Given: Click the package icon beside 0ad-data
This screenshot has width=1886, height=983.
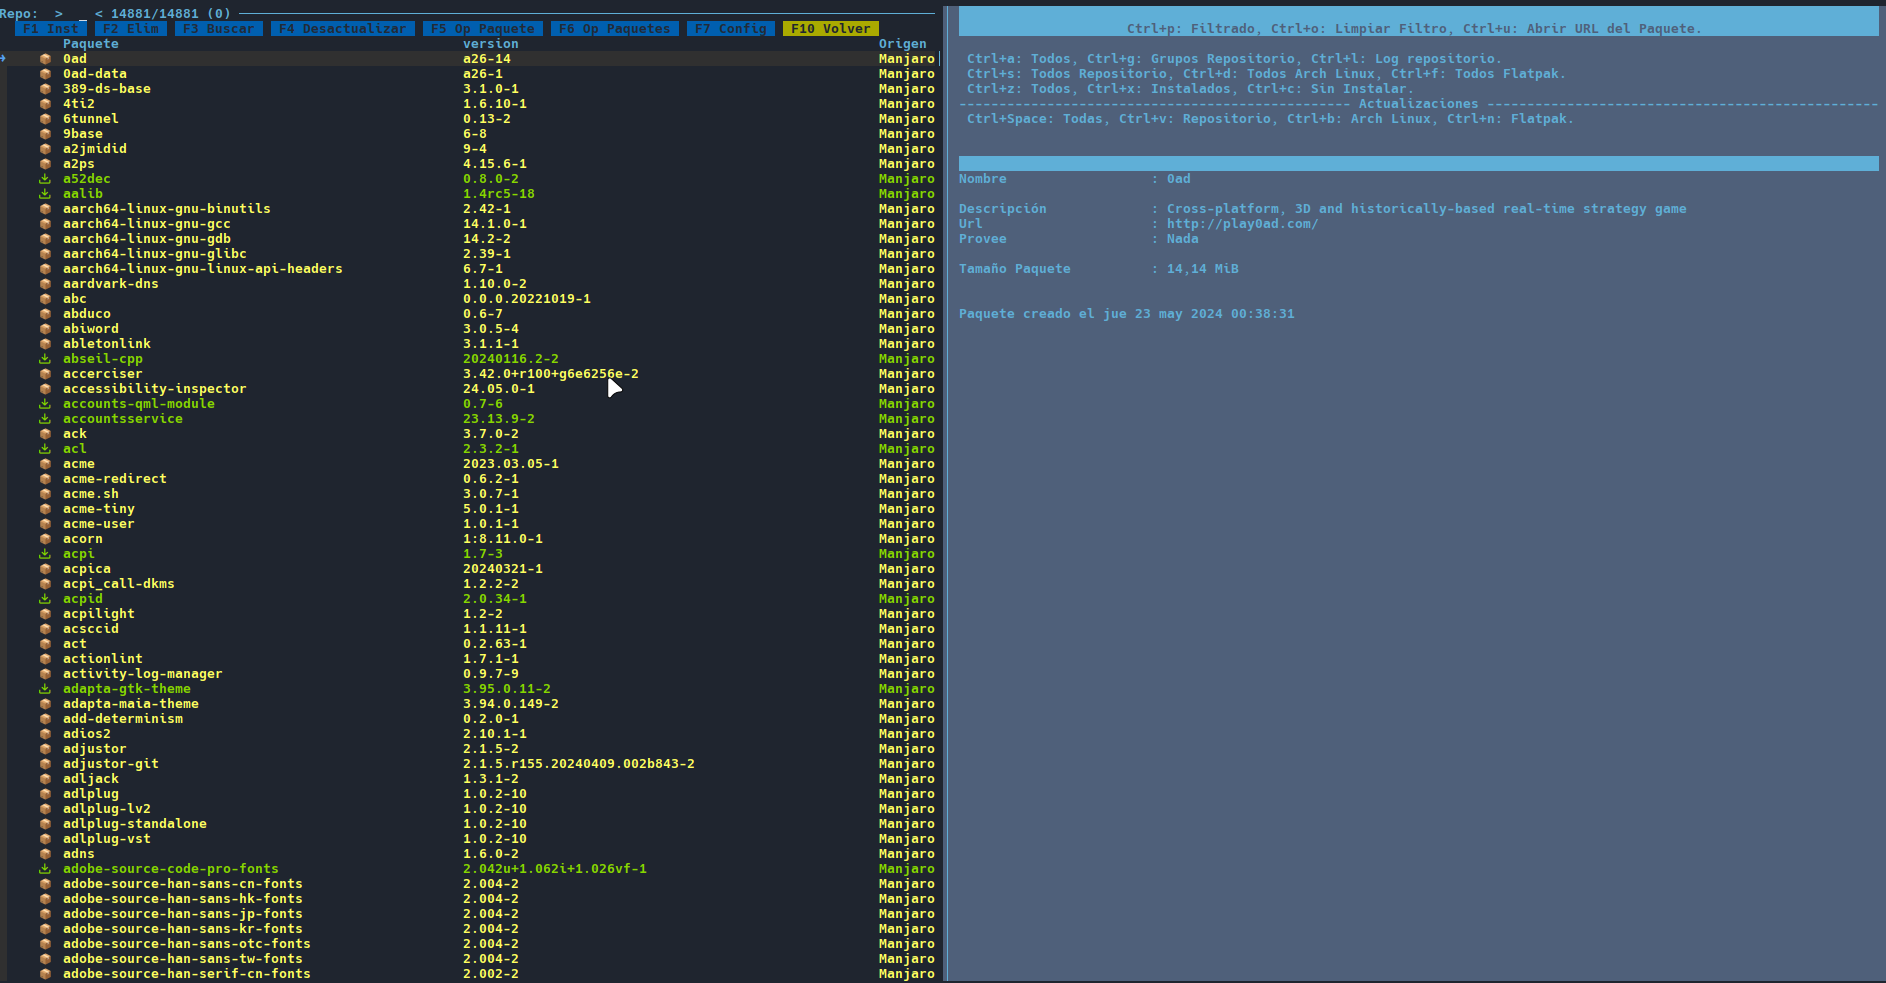Looking at the screenshot, I should click(45, 74).
